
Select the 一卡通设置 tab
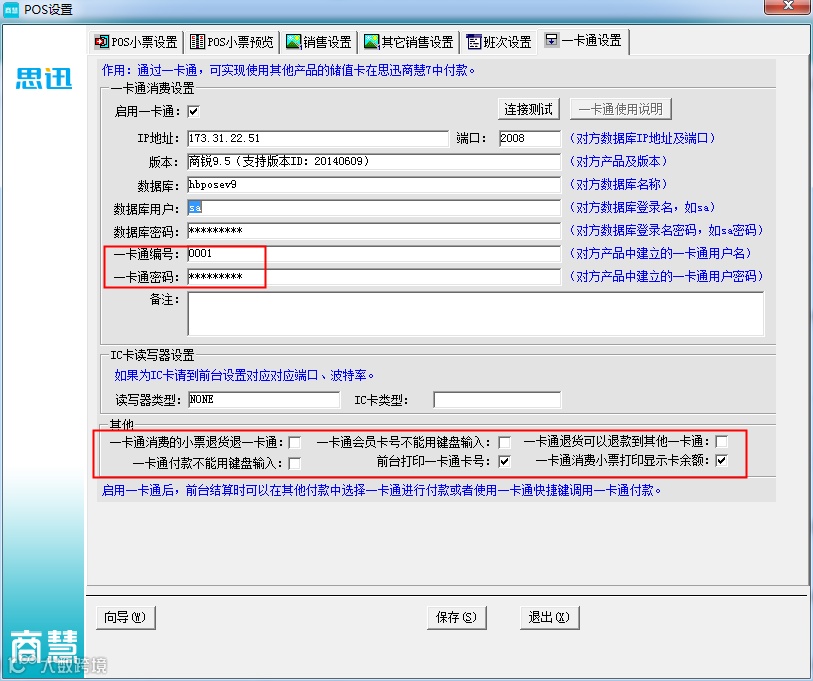[583, 40]
